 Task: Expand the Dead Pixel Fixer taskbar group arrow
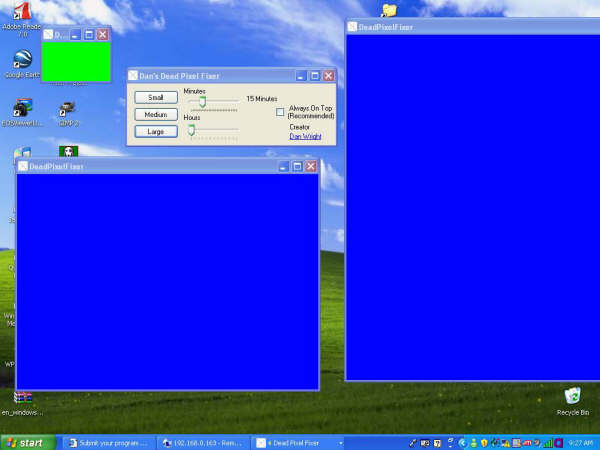pos(340,443)
